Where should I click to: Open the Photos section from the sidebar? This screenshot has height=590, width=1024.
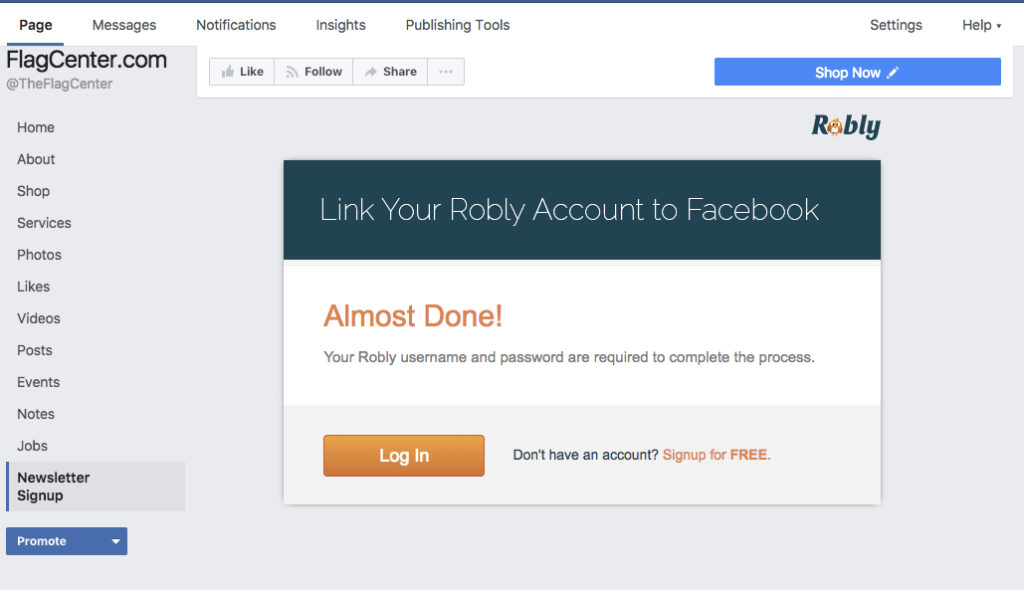[x=39, y=255]
